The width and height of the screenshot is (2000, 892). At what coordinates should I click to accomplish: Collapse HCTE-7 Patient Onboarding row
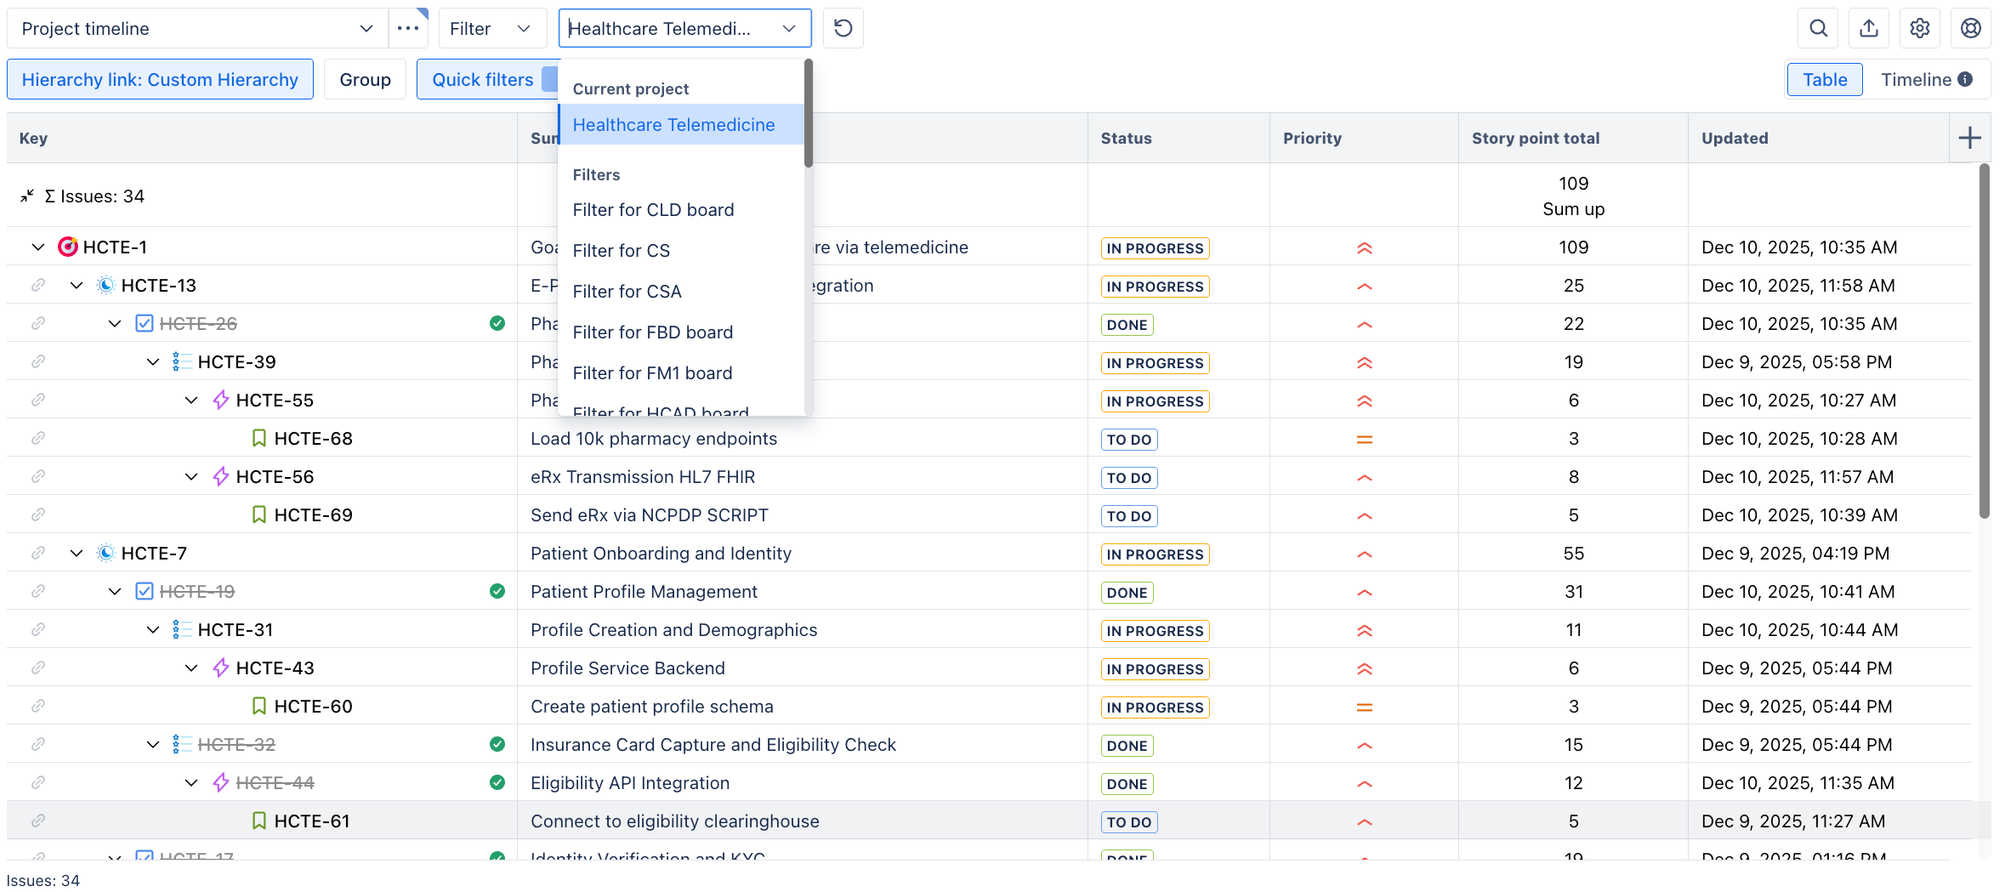coord(77,553)
